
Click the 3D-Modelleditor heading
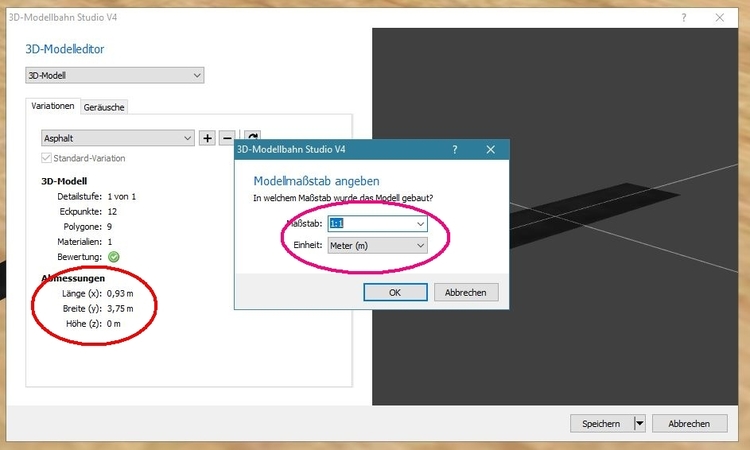pos(65,49)
